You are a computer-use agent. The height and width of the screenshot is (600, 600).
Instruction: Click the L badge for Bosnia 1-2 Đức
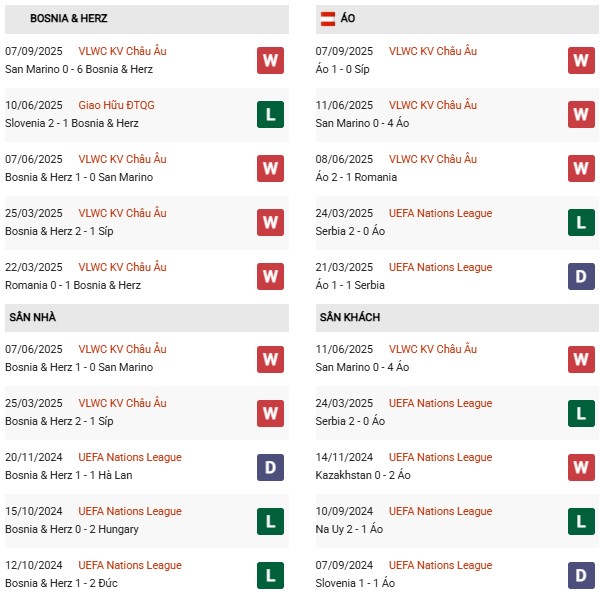(x=270, y=574)
